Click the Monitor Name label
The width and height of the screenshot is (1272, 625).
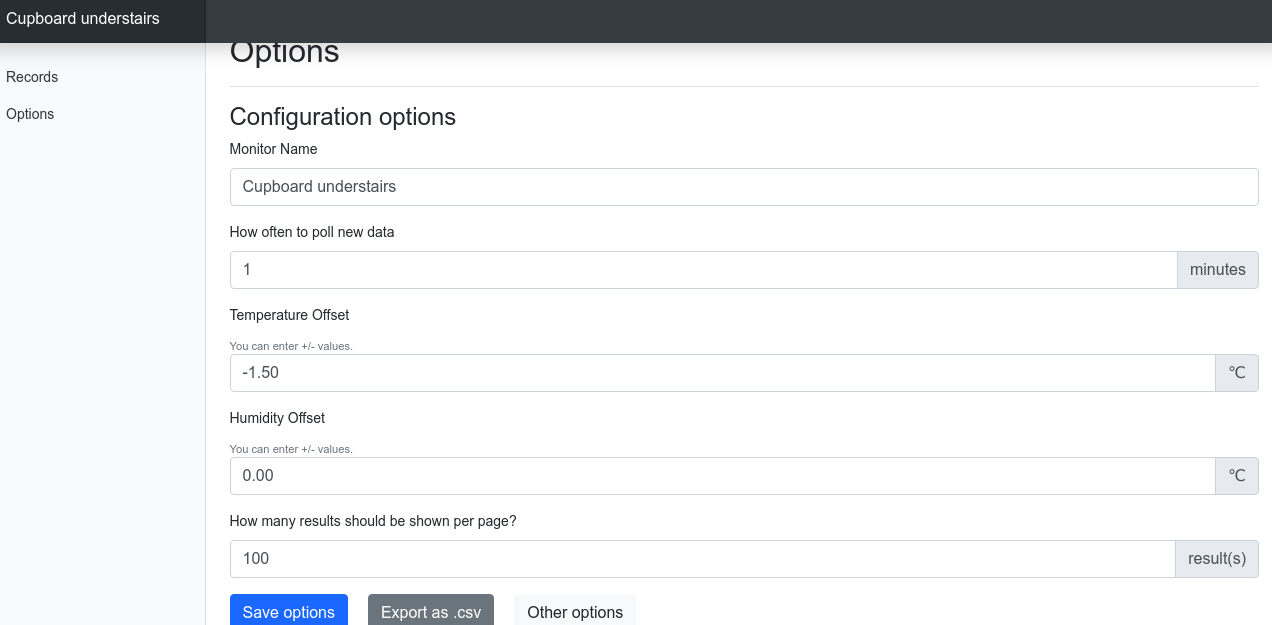[273, 149]
